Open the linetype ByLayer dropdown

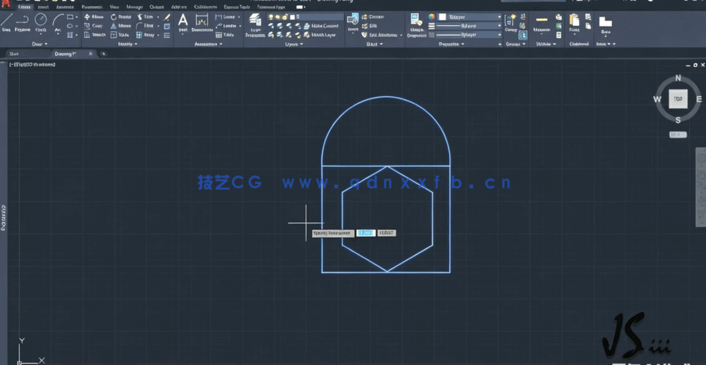[499, 35]
